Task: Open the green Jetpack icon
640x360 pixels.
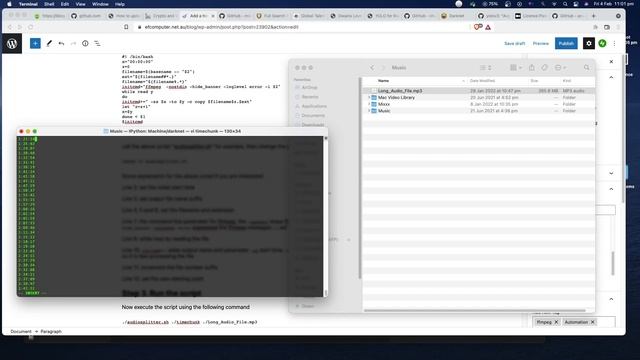Action: [x=602, y=43]
